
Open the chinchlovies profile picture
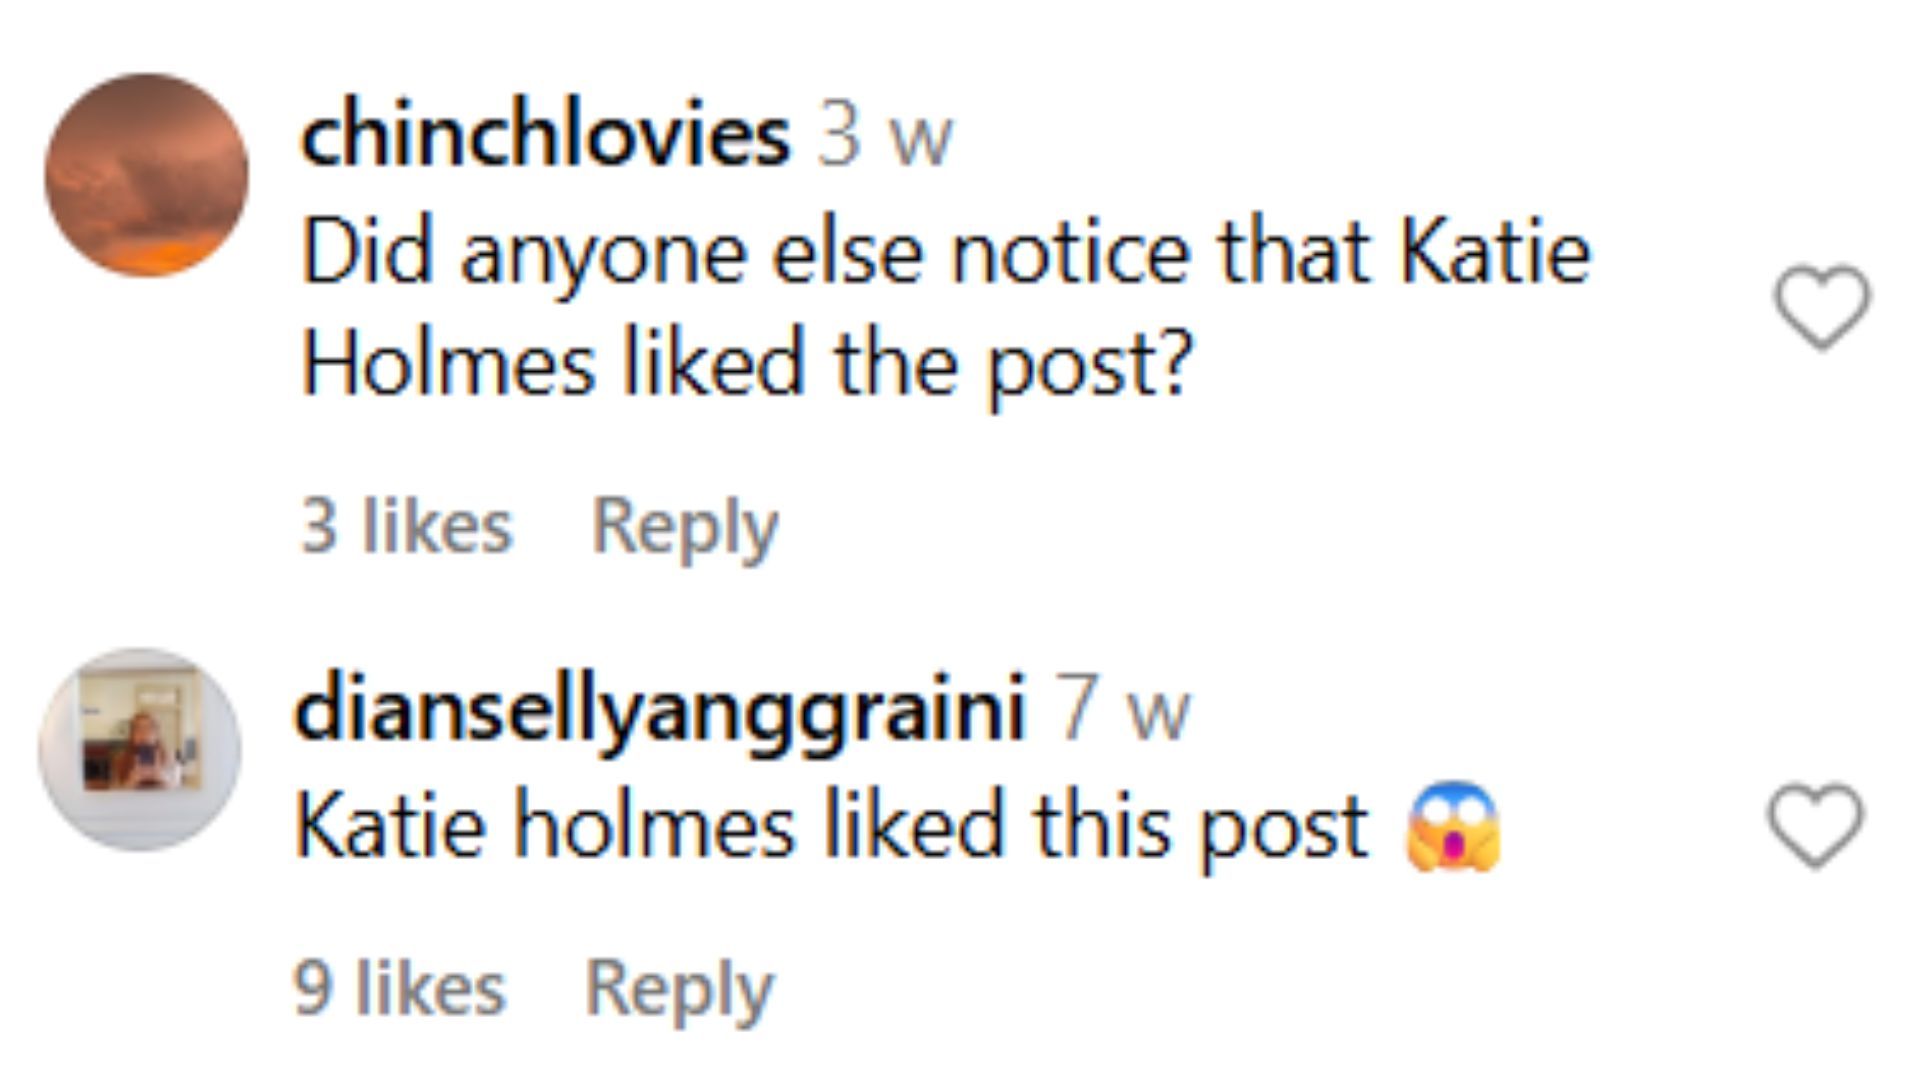(147, 175)
